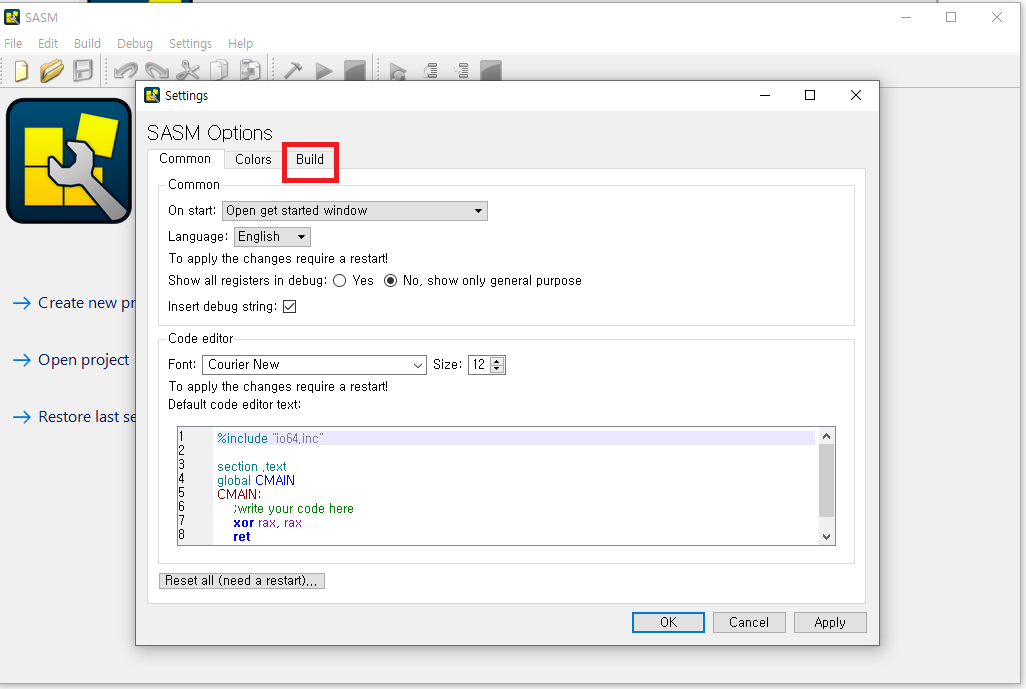
Task: Open the Language dropdown
Action: 272,237
